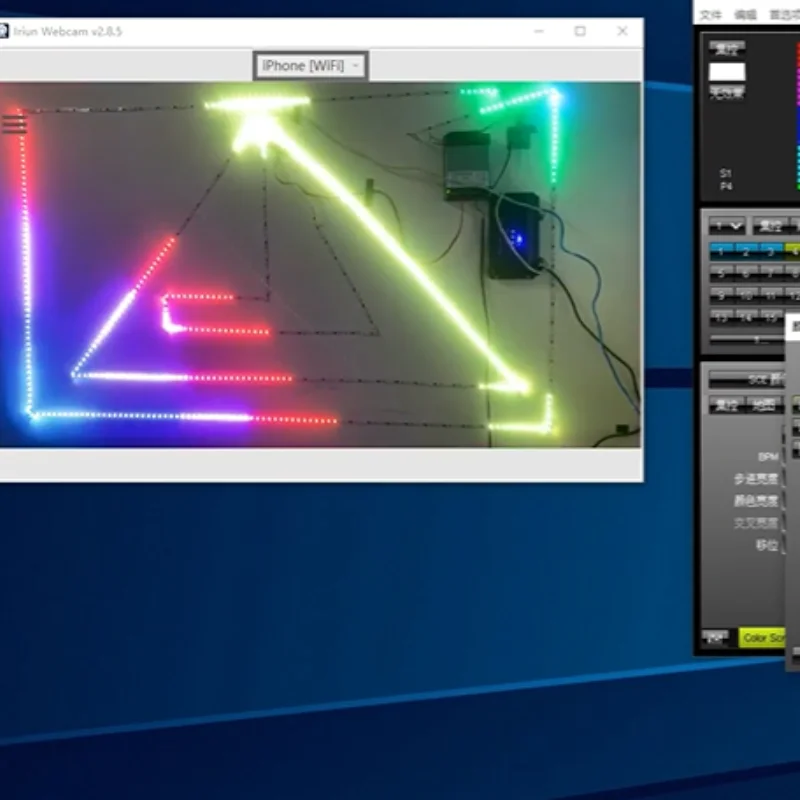800x800 pixels.
Task: Select blue storage place 1
Action: pyautogui.click(x=721, y=251)
